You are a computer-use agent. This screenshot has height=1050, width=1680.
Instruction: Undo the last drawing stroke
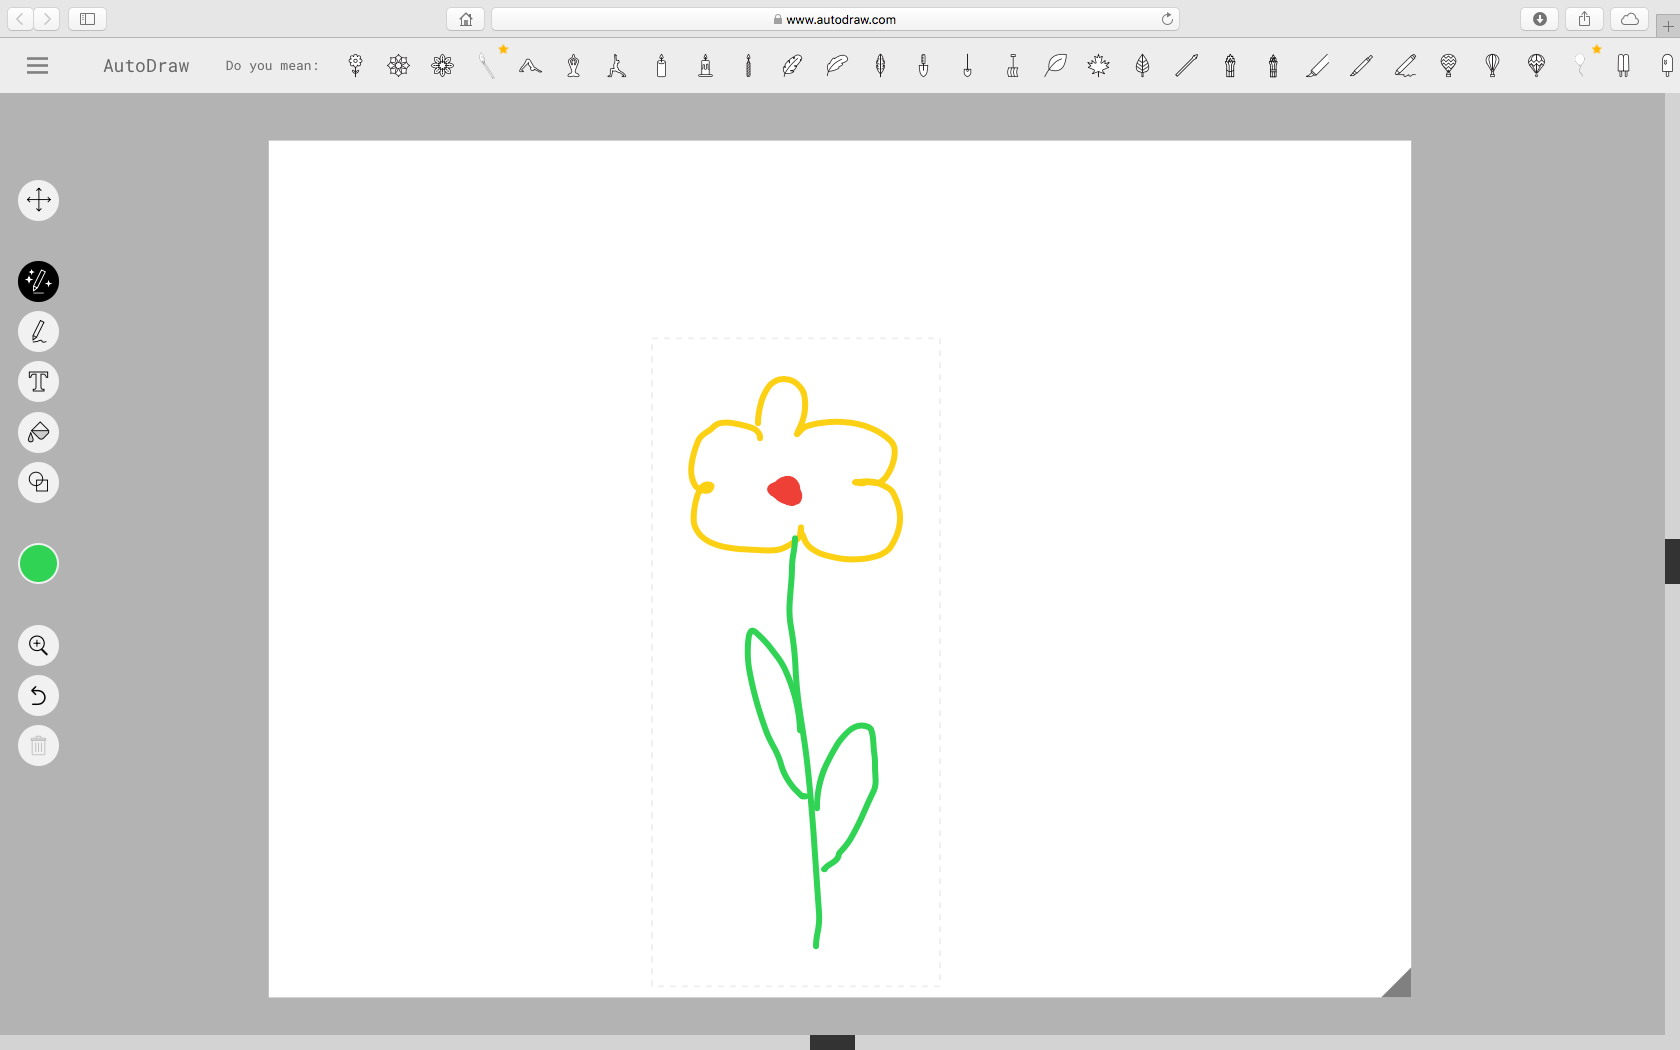coord(38,696)
